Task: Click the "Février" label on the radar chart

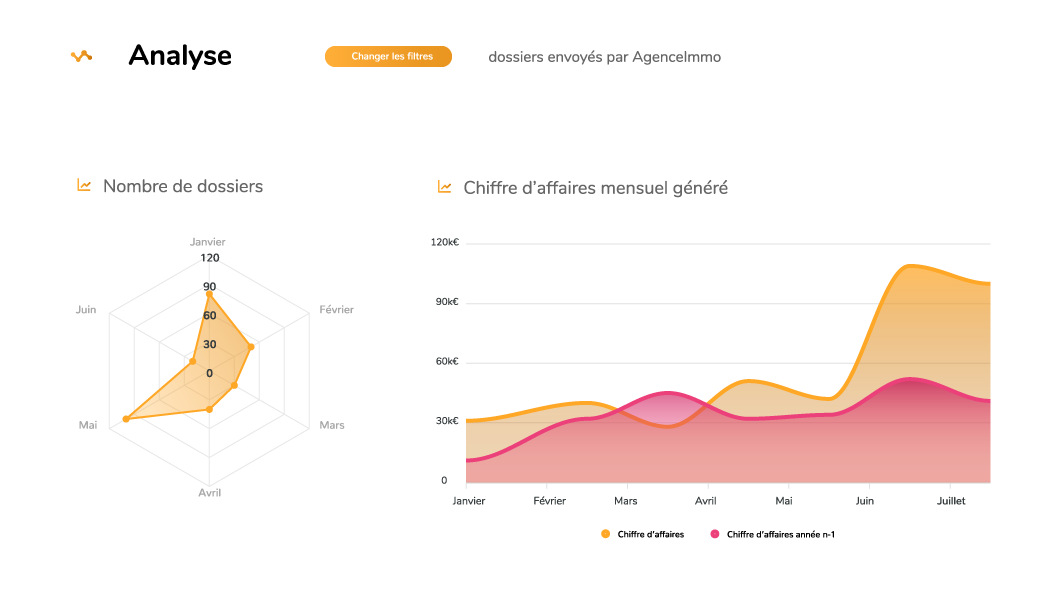Action: (x=337, y=310)
